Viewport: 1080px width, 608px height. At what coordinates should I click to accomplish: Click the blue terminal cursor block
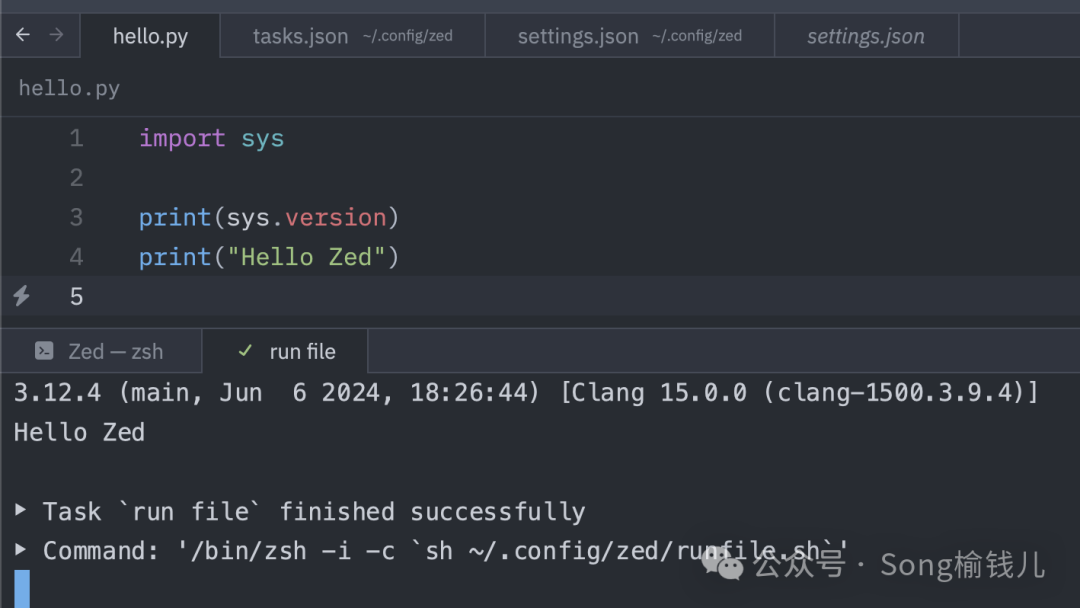click(x=22, y=589)
